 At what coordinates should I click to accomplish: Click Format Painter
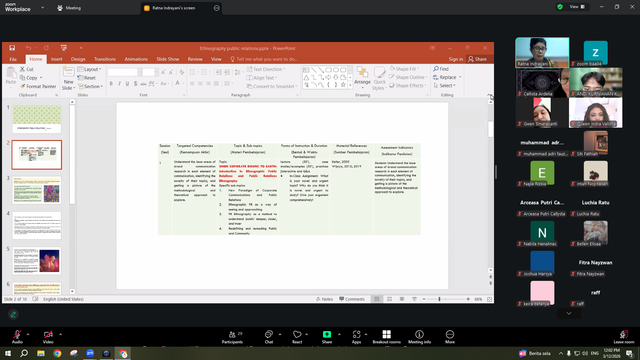(38, 87)
